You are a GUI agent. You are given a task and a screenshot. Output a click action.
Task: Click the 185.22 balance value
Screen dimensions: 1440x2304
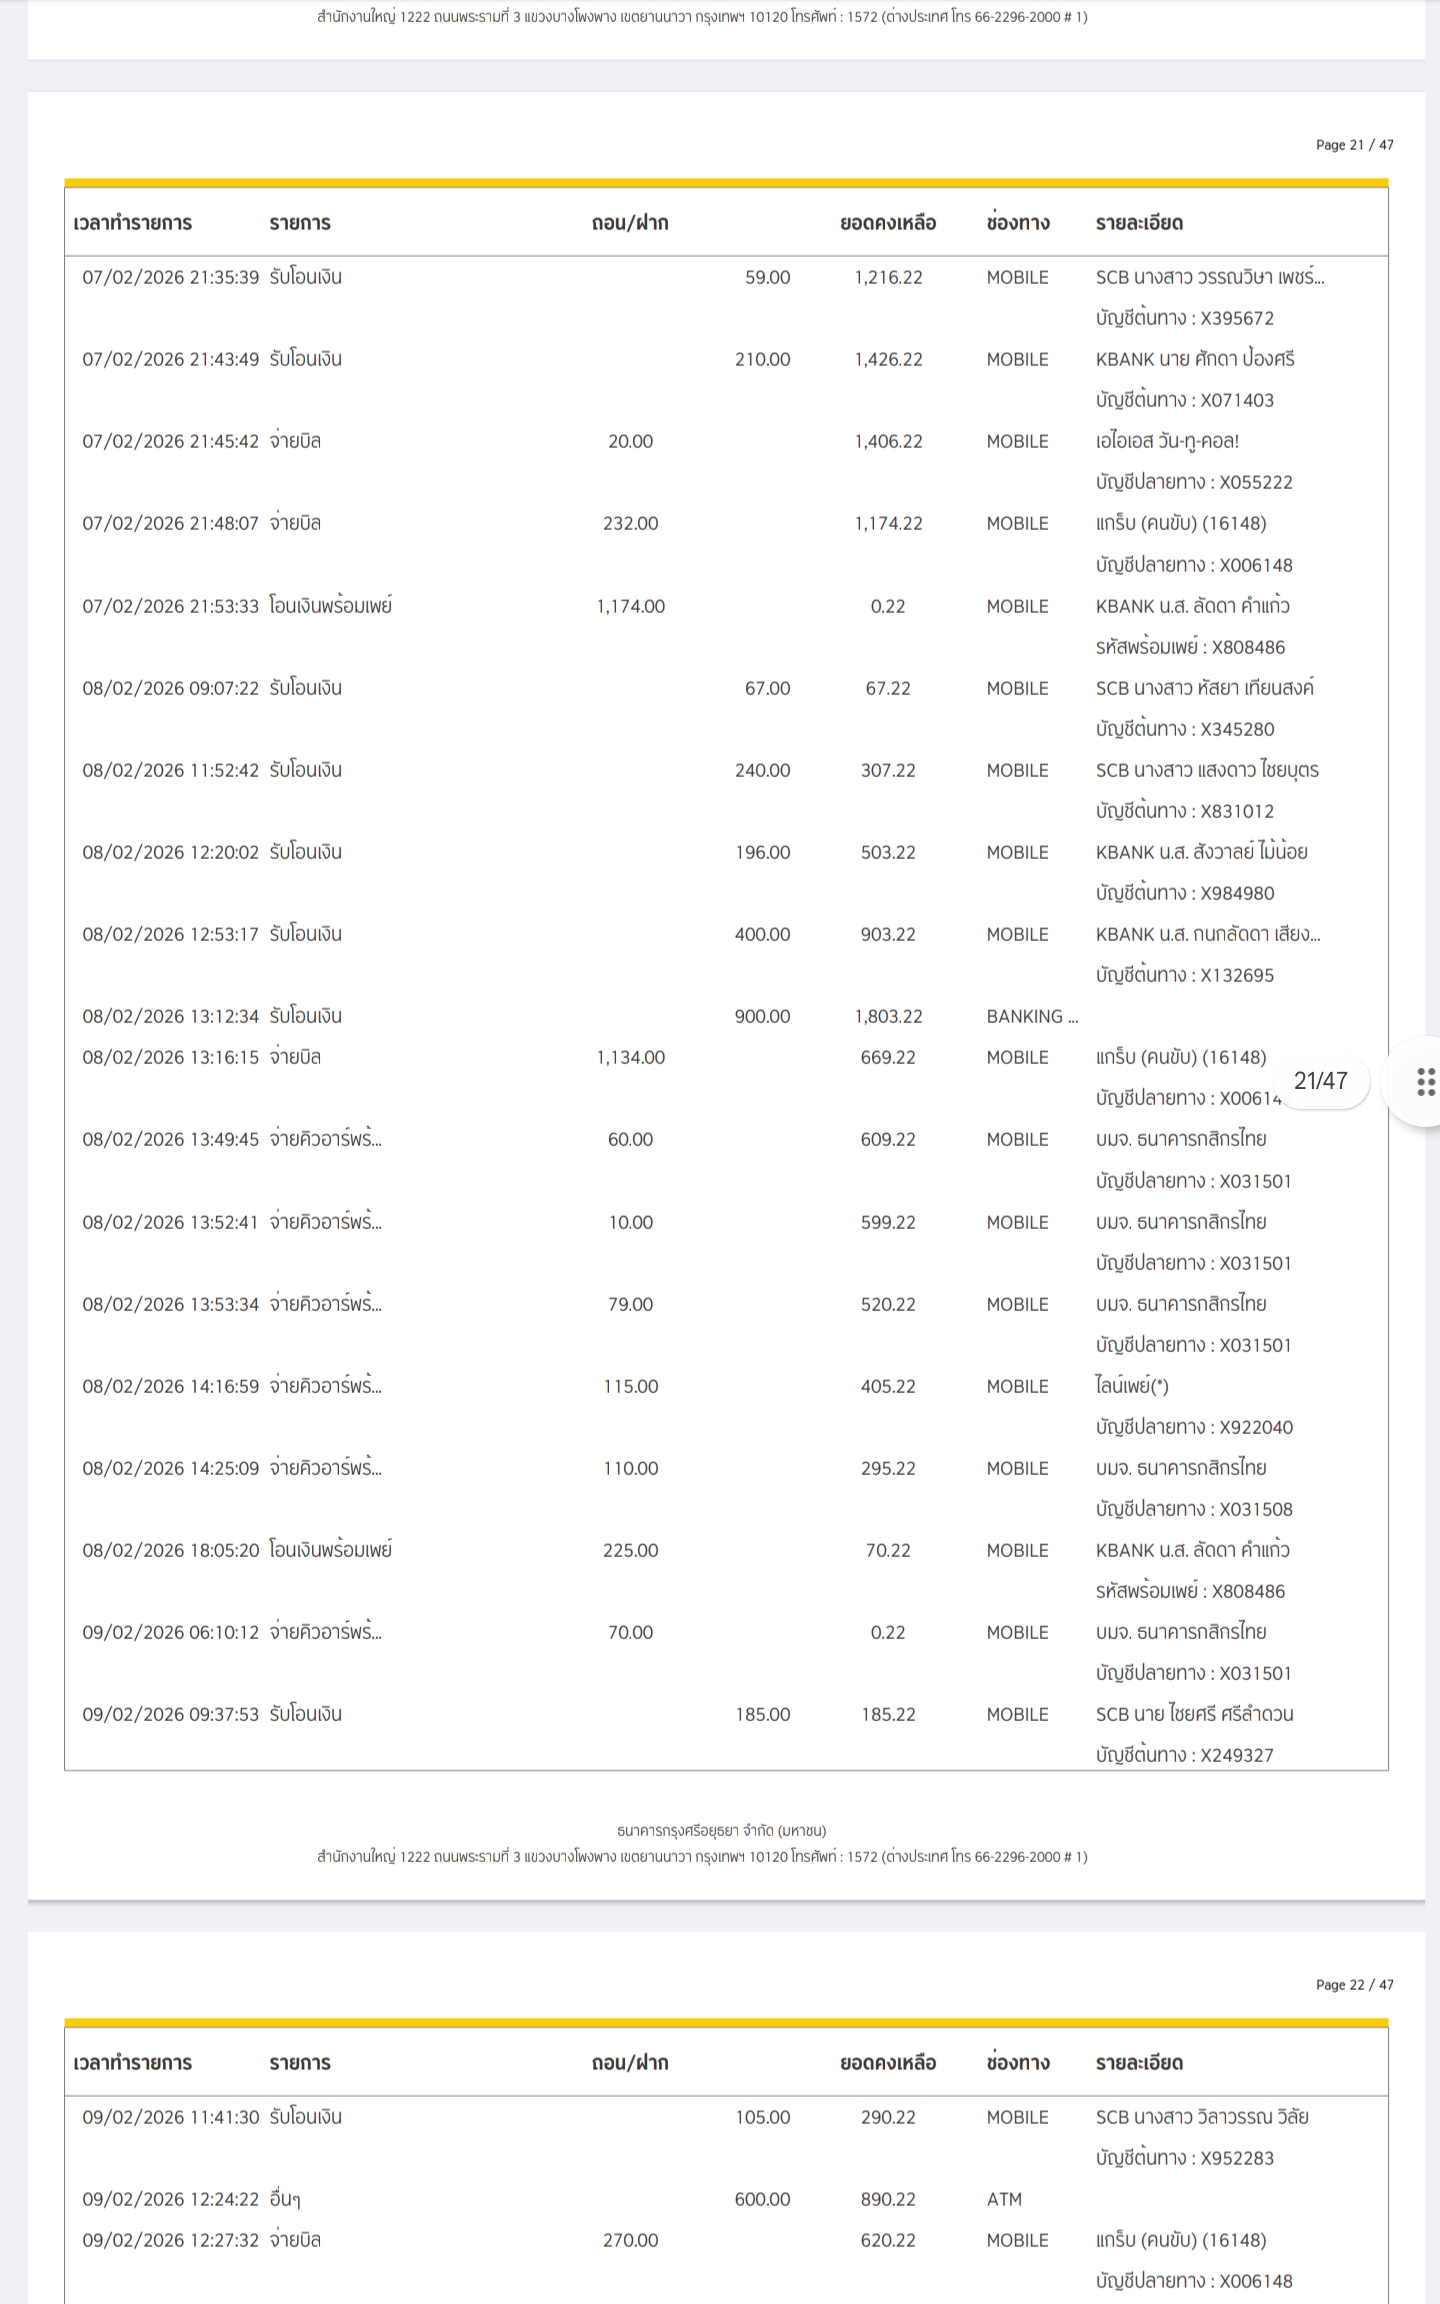[888, 1714]
